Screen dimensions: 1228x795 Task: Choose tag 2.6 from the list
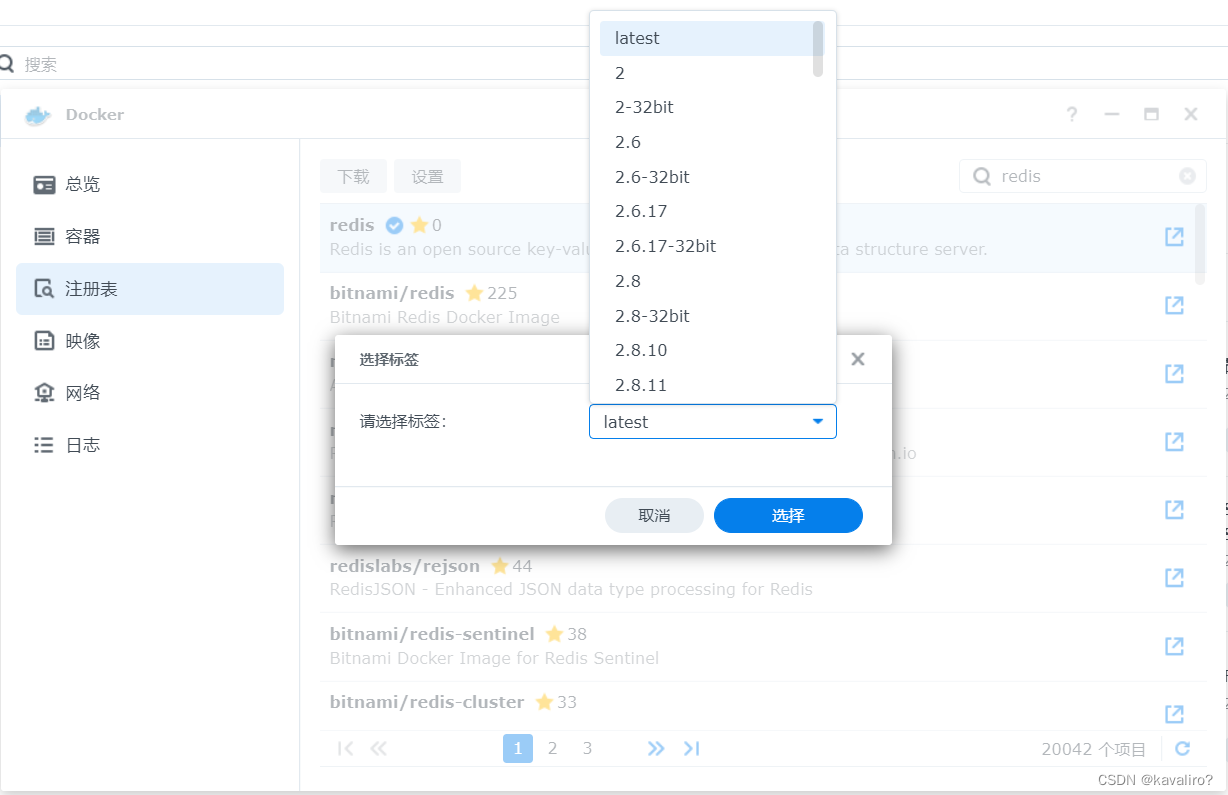tap(706, 142)
